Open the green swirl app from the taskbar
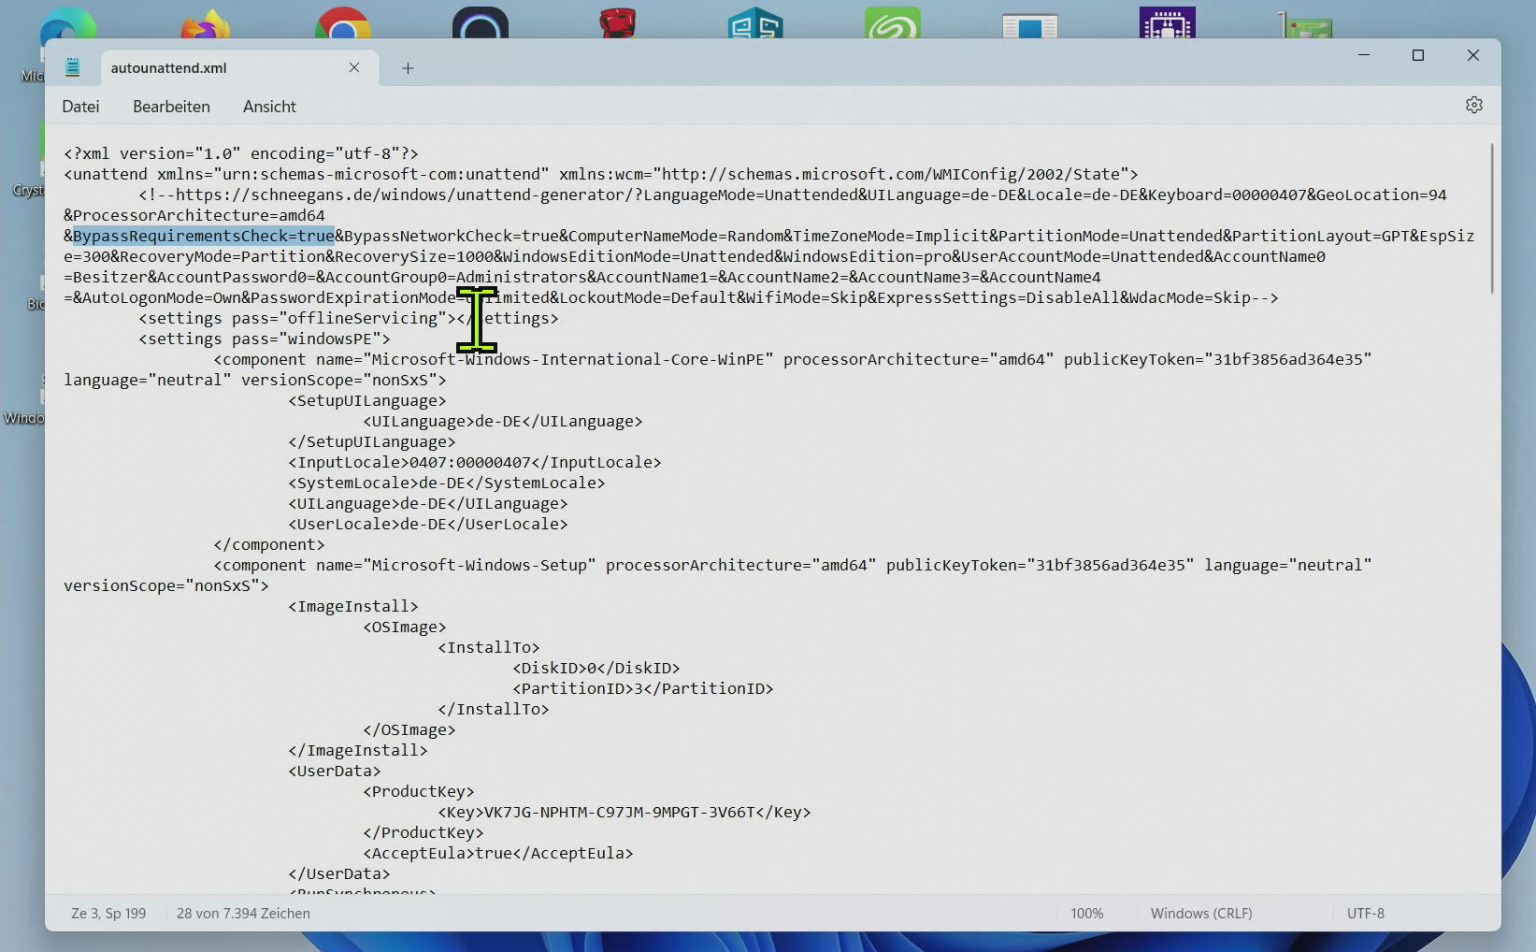This screenshot has height=952, width=1536. pos(892,20)
